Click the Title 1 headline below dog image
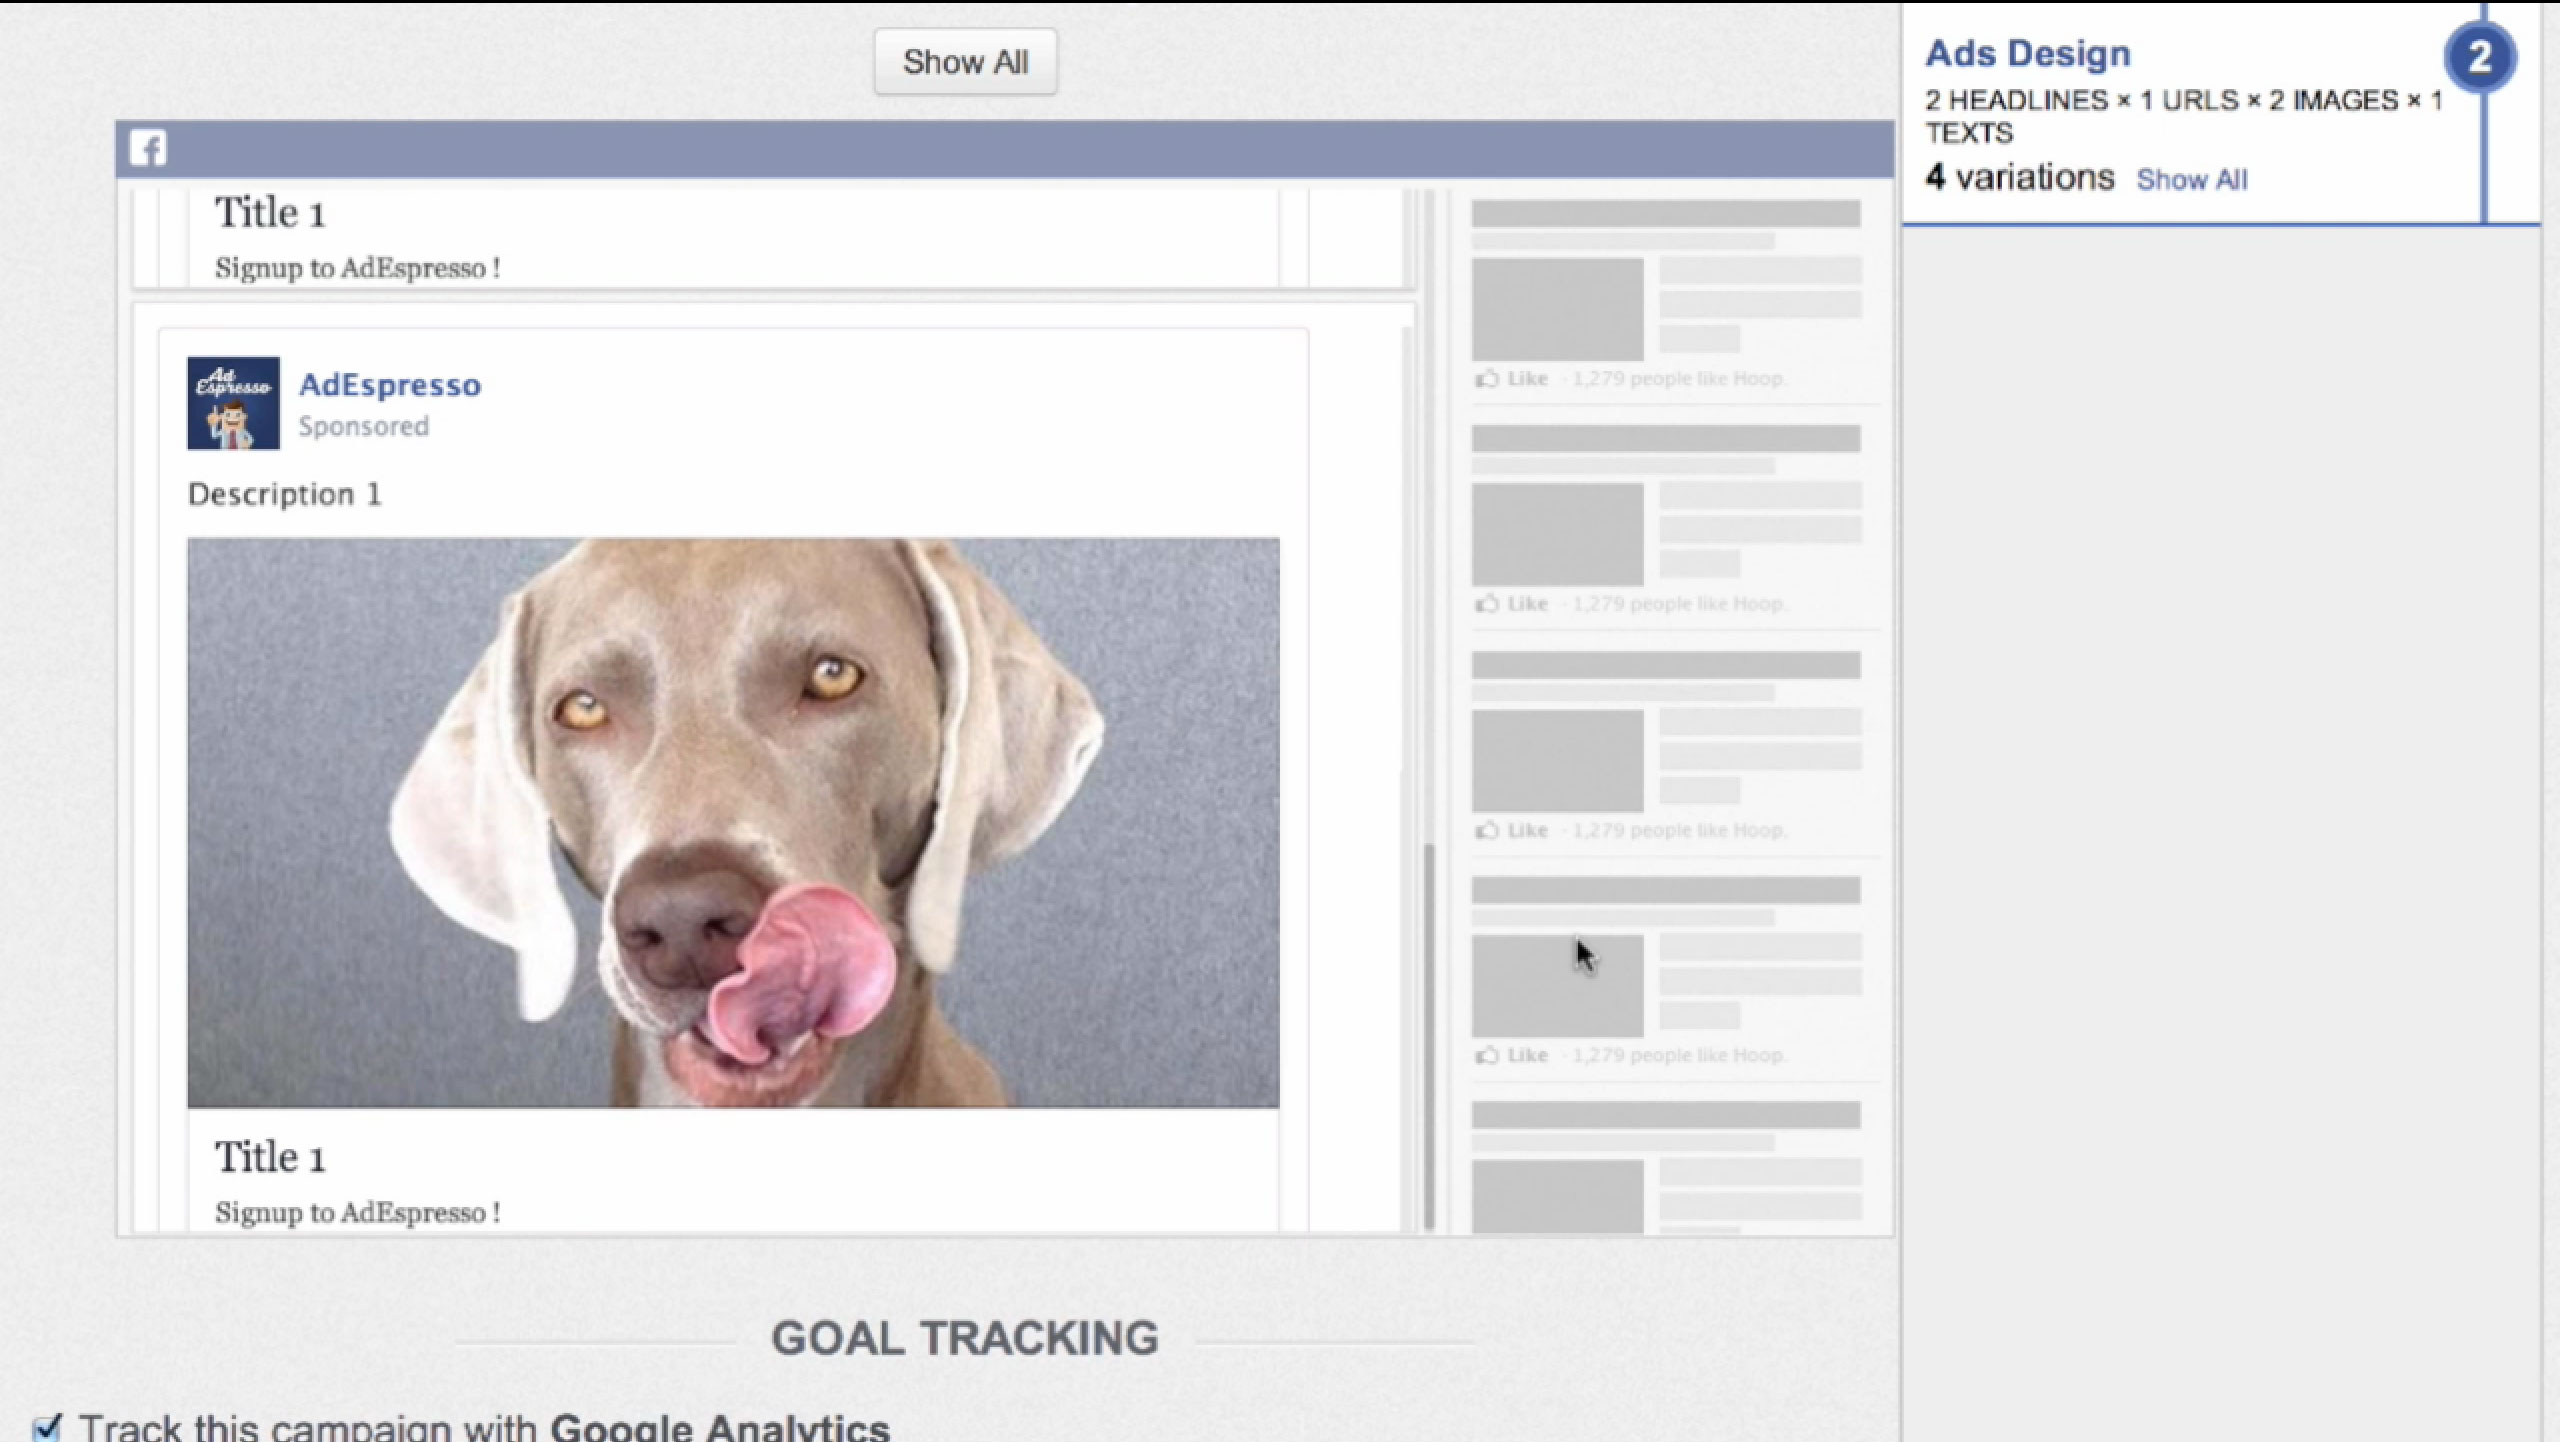Image resolution: width=2560 pixels, height=1442 pixels. pos(270,1158)
